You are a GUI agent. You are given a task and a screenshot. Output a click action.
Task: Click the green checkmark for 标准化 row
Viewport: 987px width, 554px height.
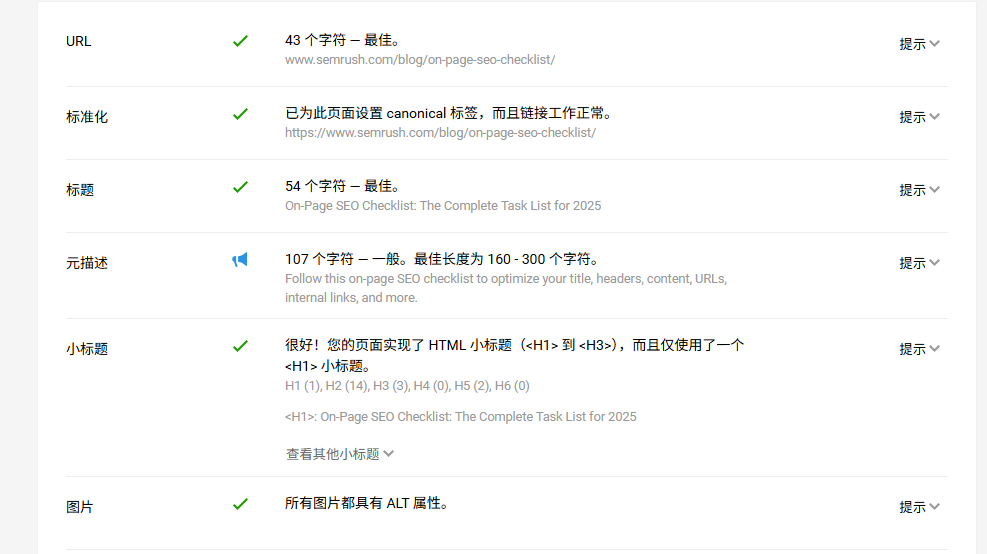coord(240,115)
